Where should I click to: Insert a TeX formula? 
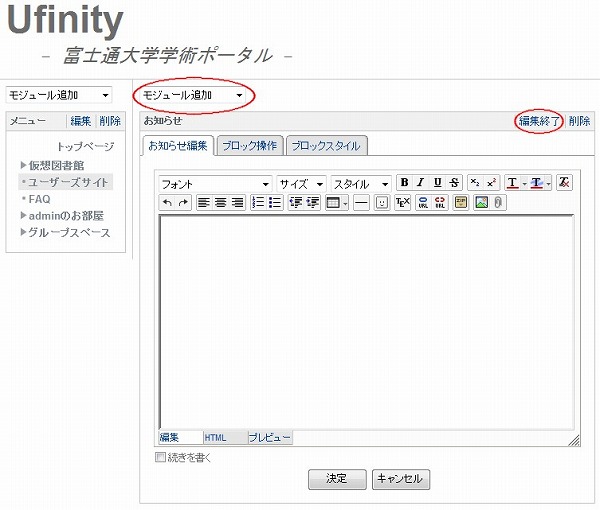403,202
